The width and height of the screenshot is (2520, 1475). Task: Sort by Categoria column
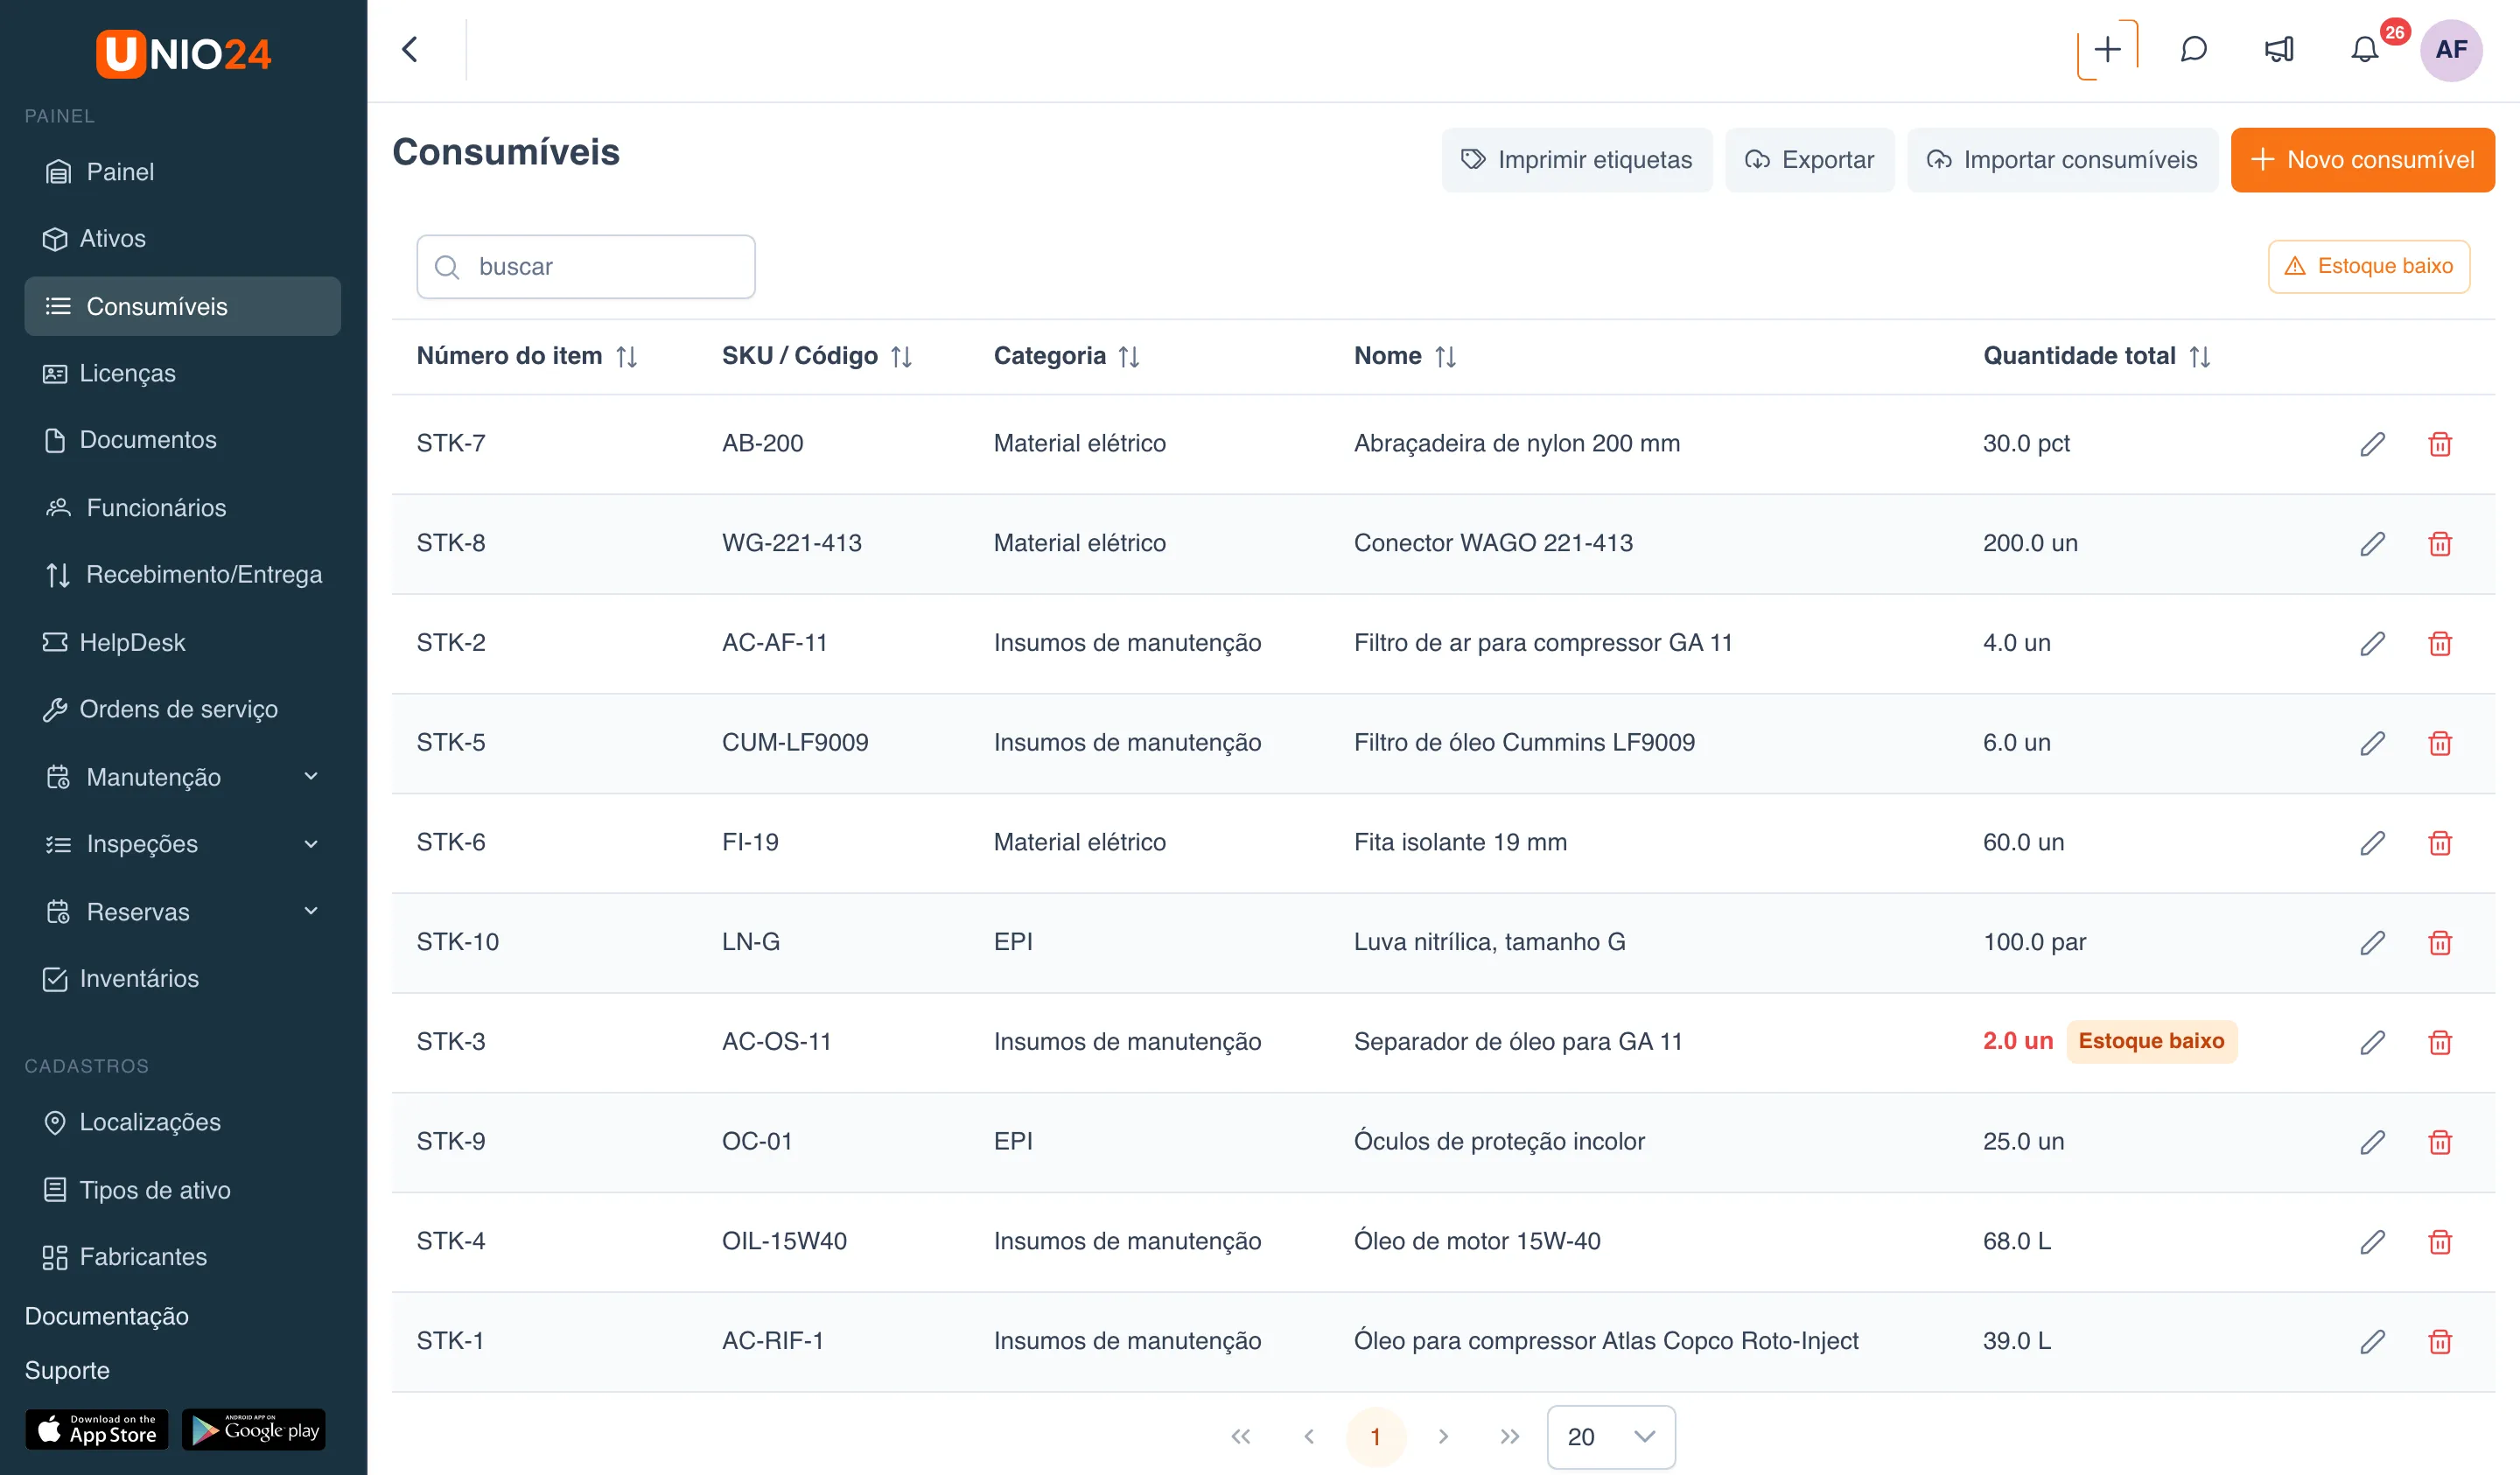coord(1129,356)
